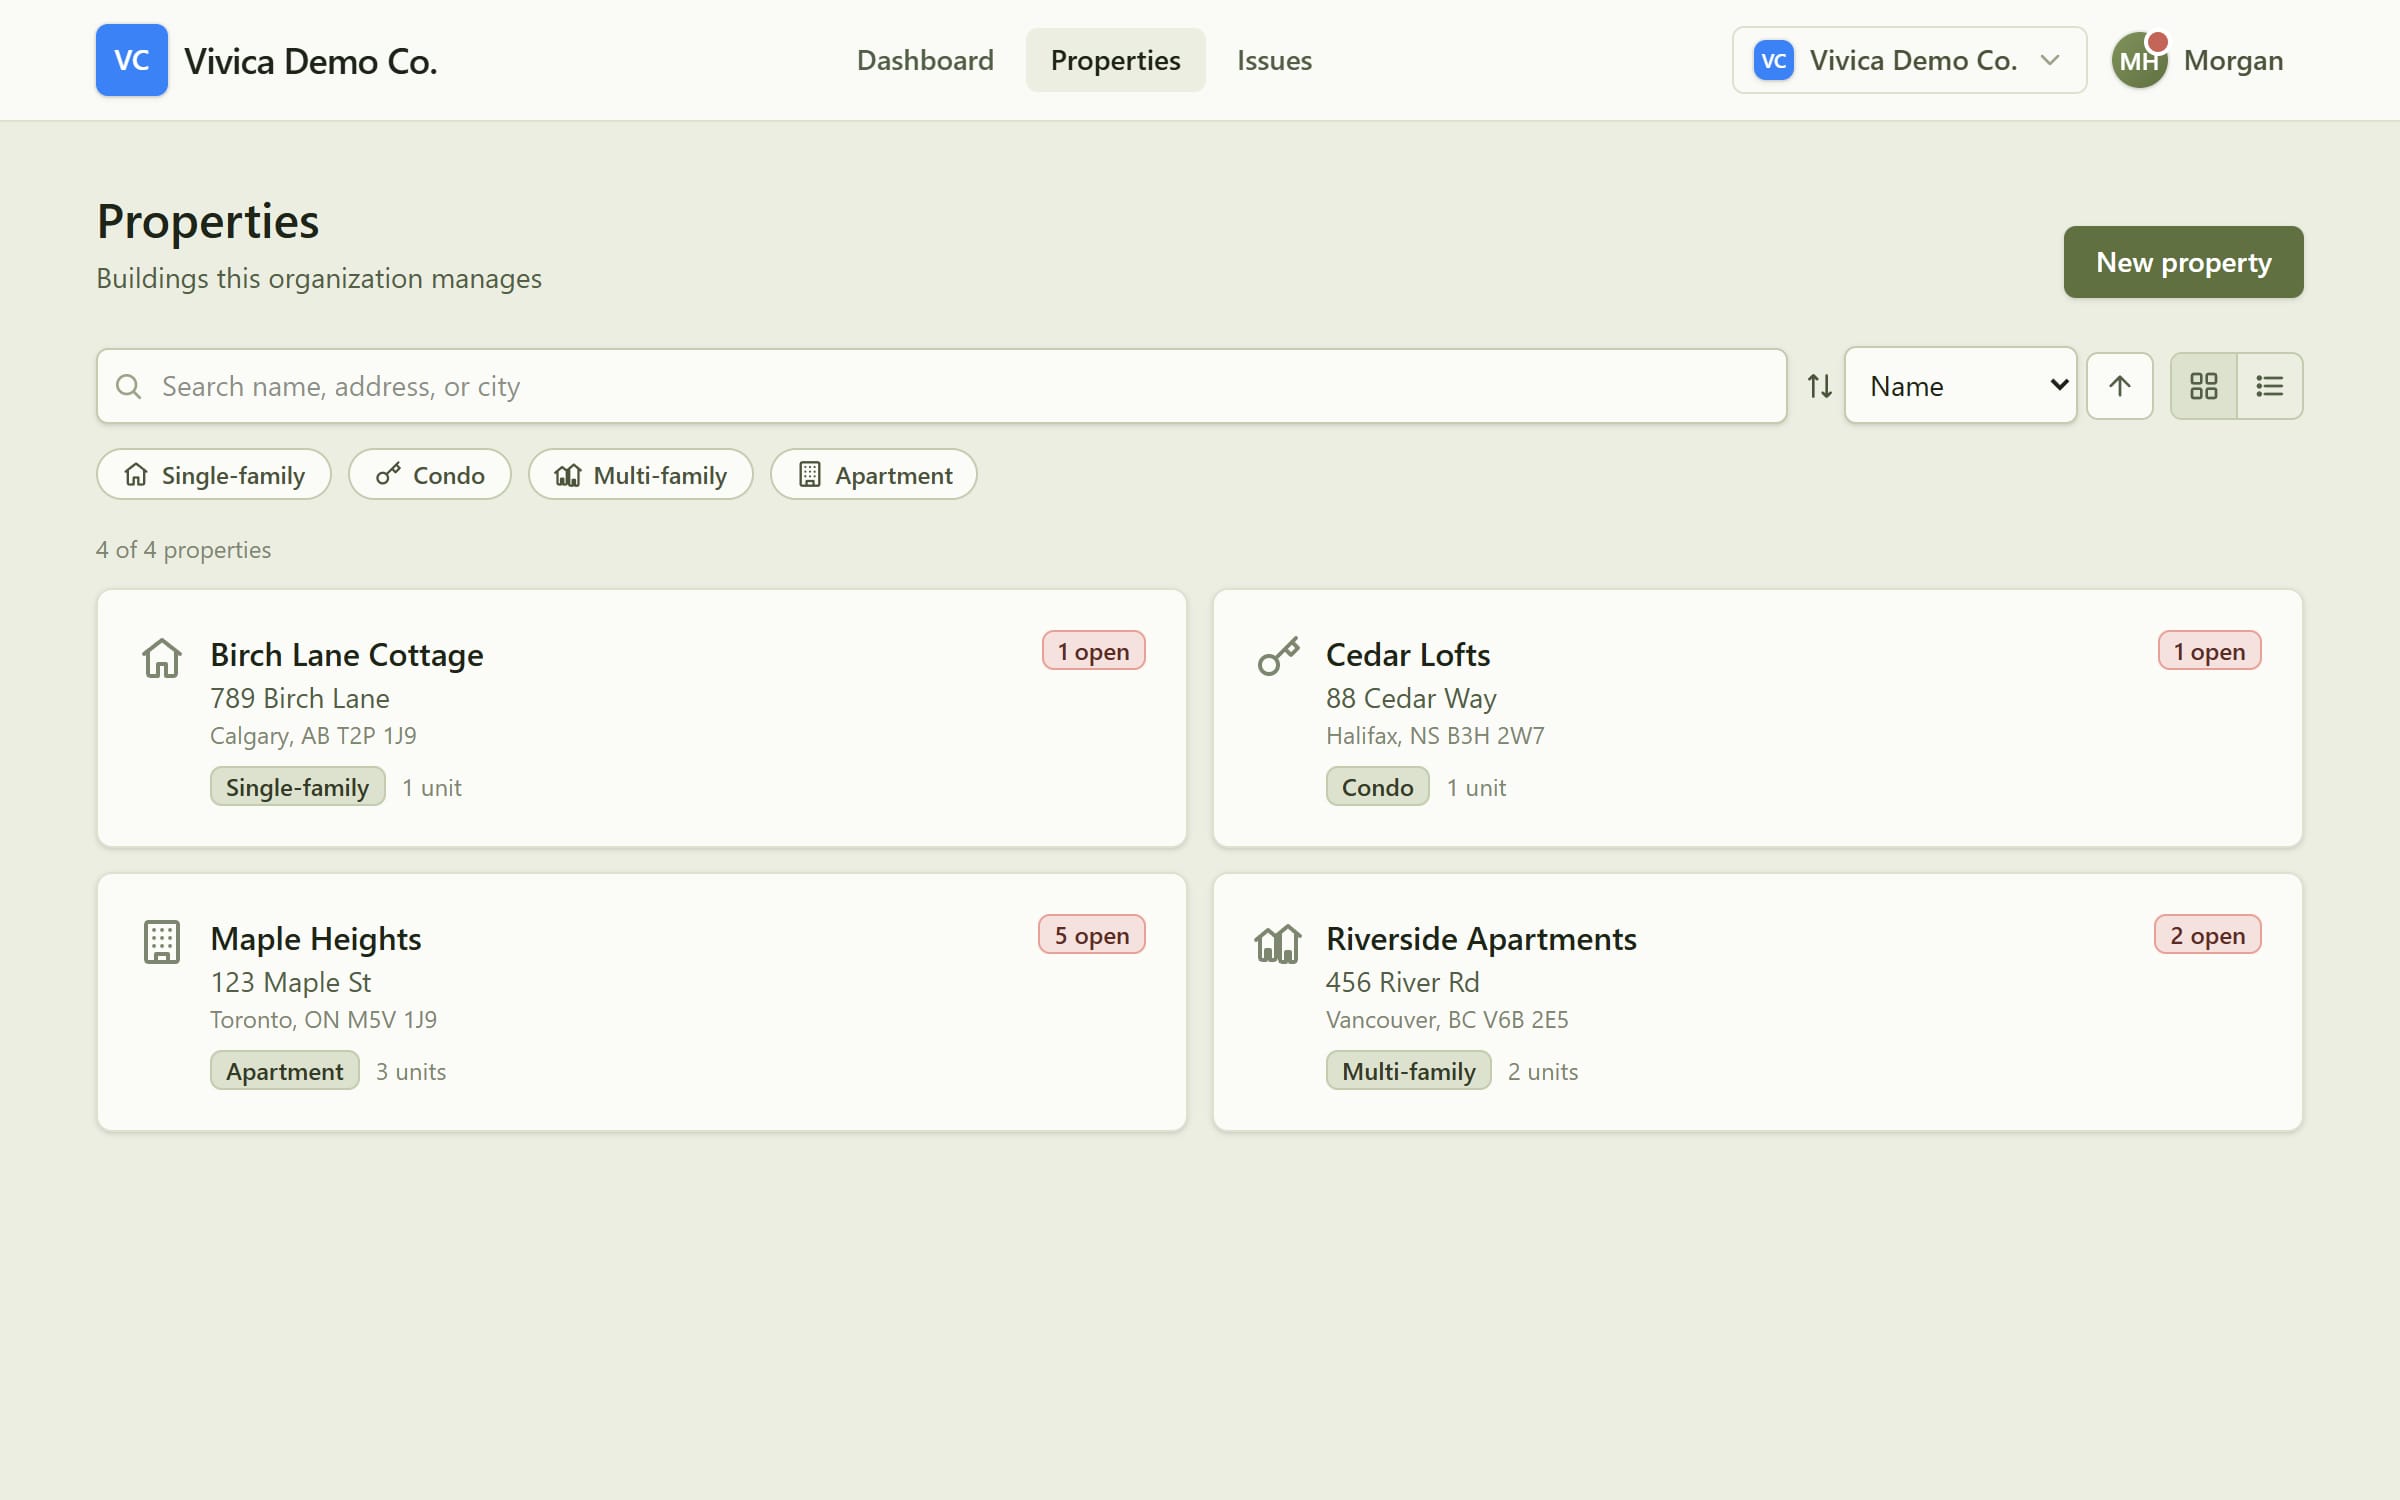This screenshot has width=2400, height=1500.
Task: Click the building icon on Maple Heights
Action: click(161, 942)
